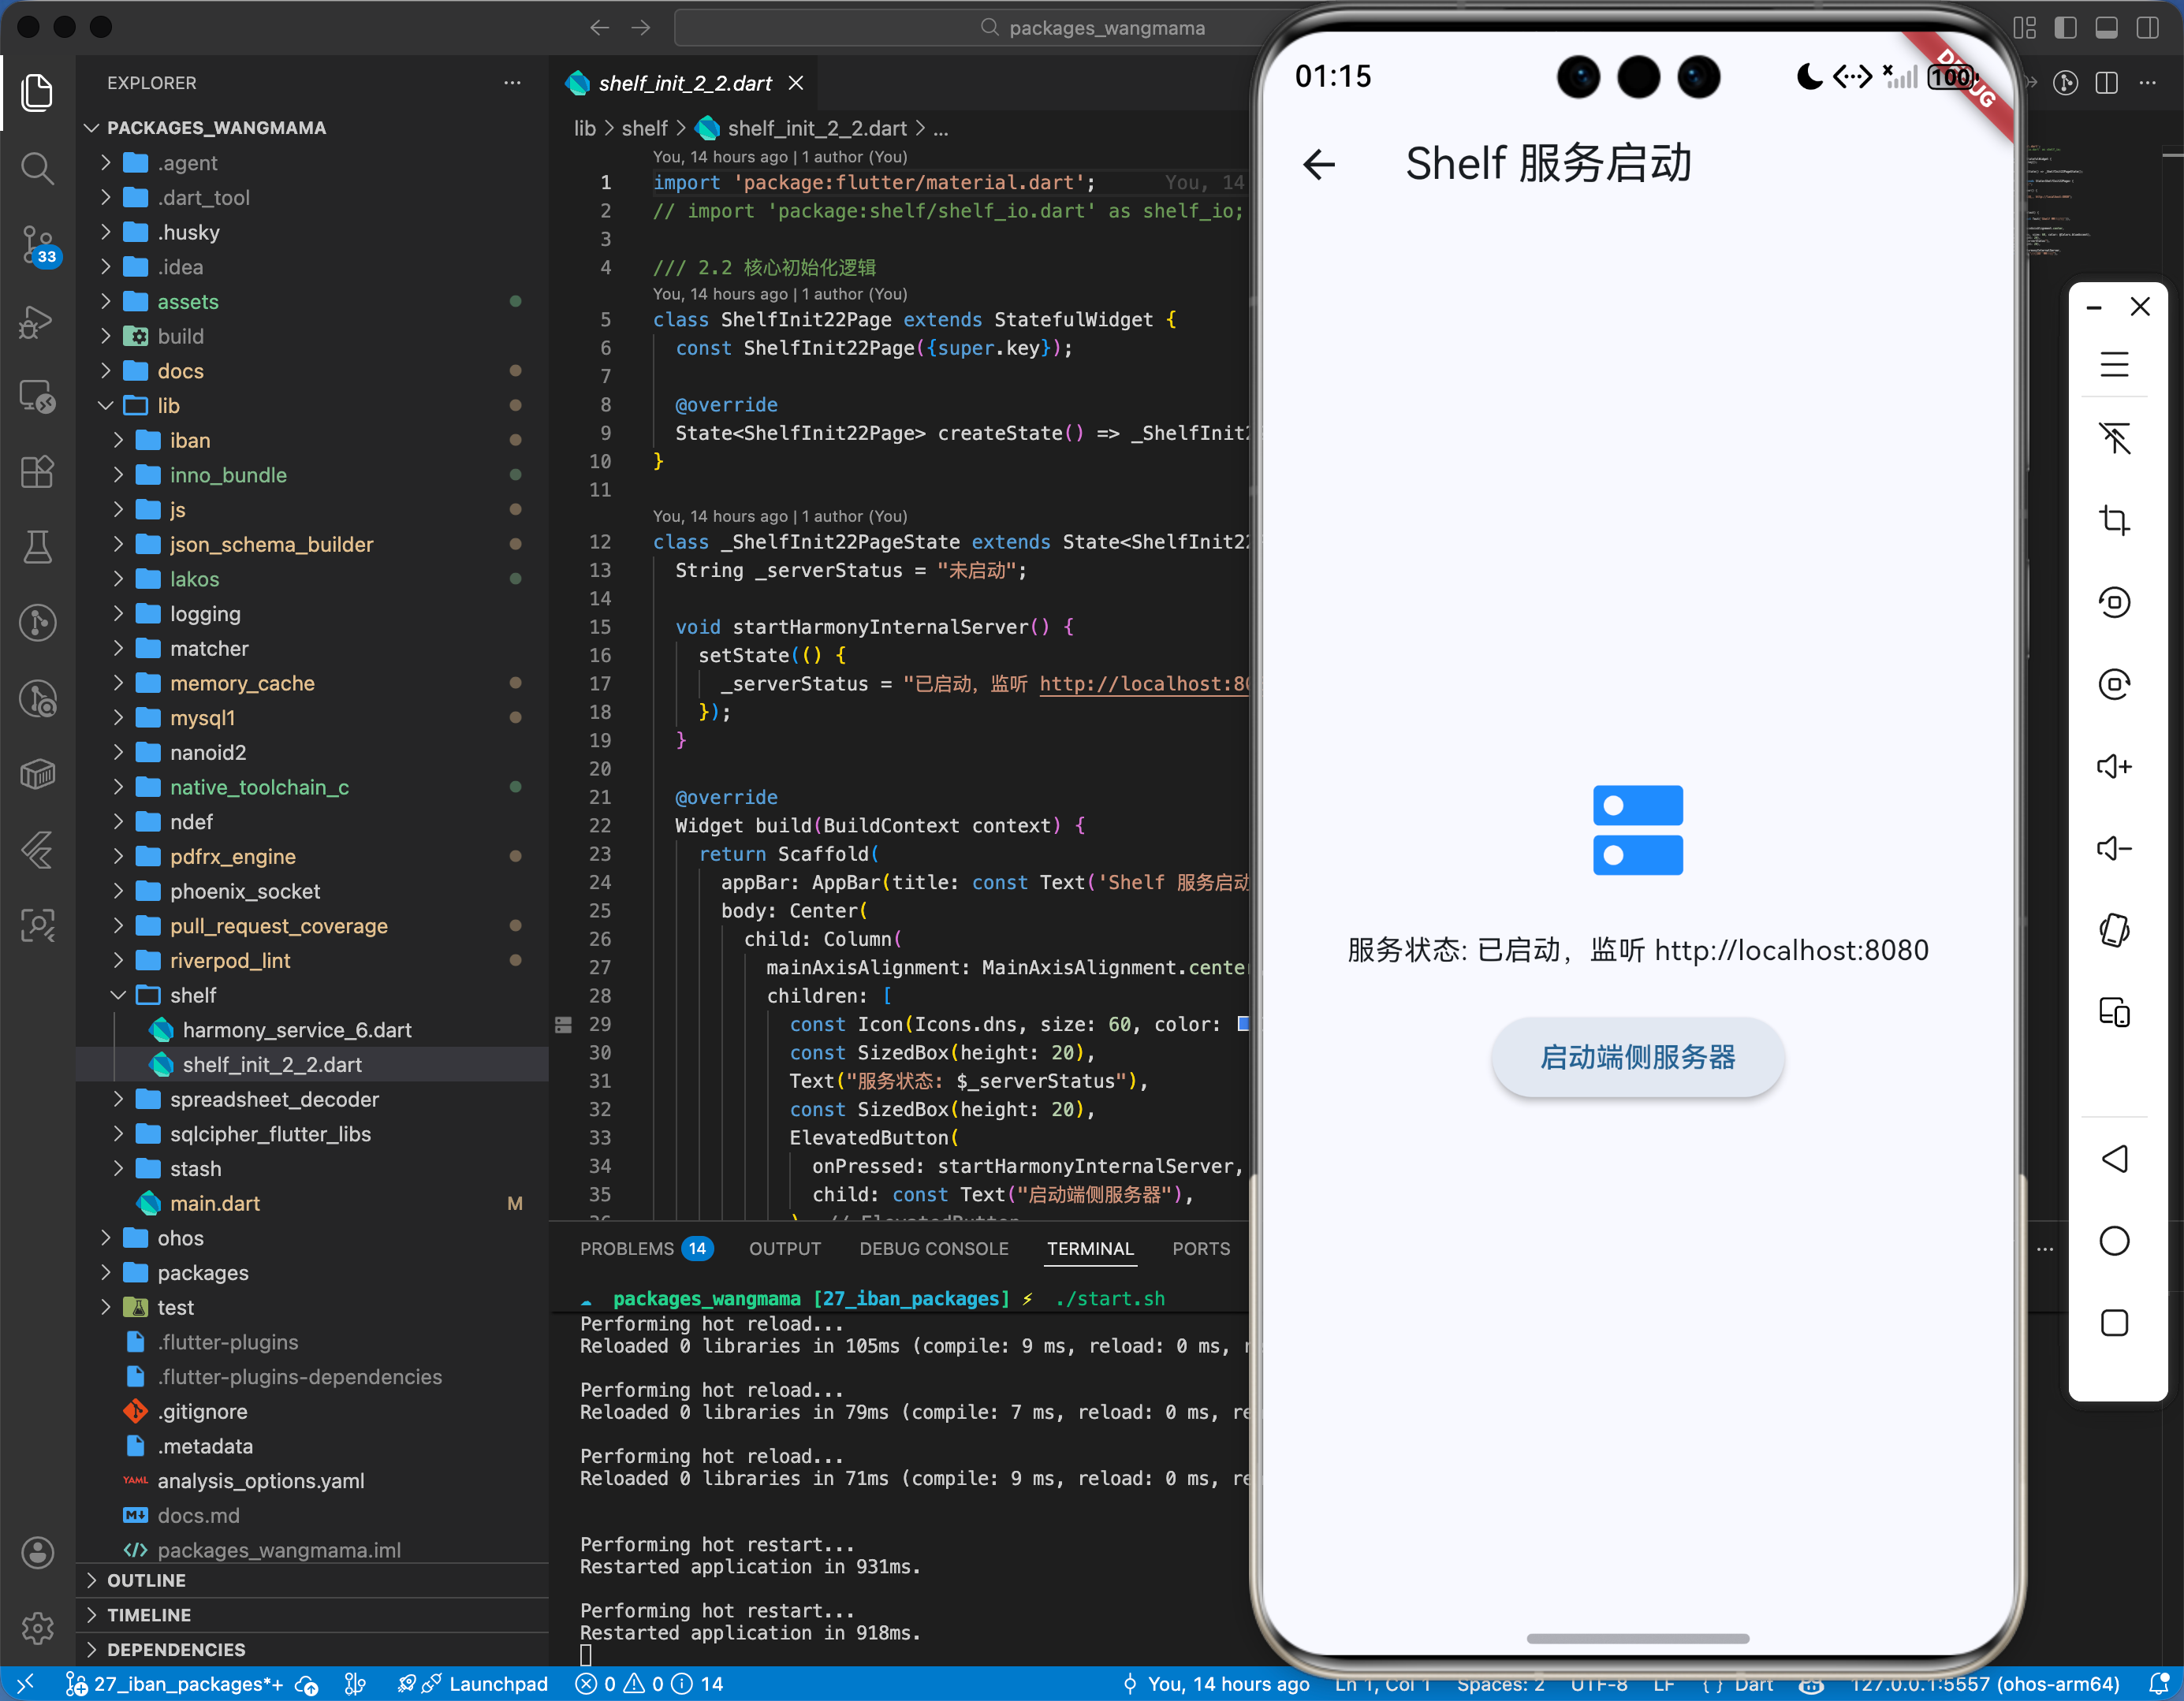Toggle the bottom panel layout icon
Viewport: 2184px width, 1701px height.
pos(2106,28)
